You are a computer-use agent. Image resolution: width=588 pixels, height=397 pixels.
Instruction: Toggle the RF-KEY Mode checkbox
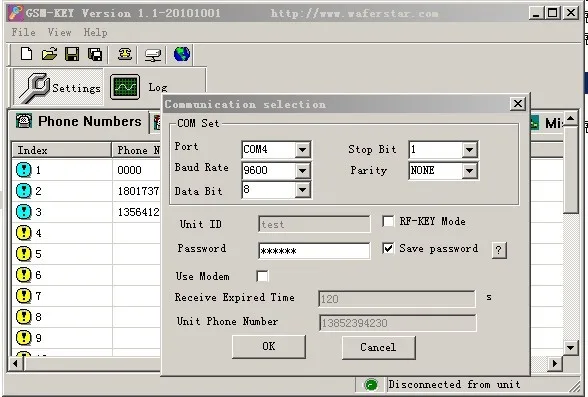click(x=388, y=221)
